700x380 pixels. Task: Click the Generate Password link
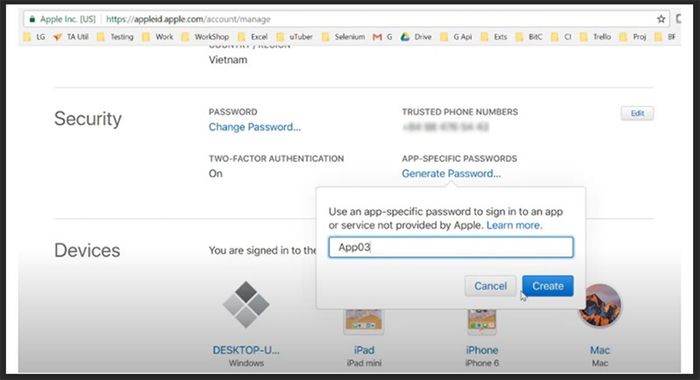pos(451,173)
